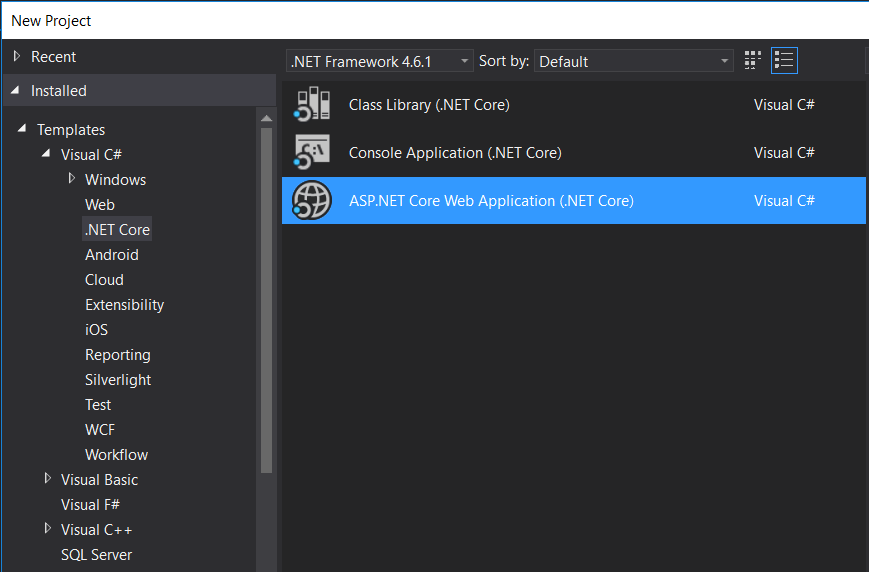Click the template tree scrollbar thumb
The image size is (869, 572).
click(x=267, y=300)
